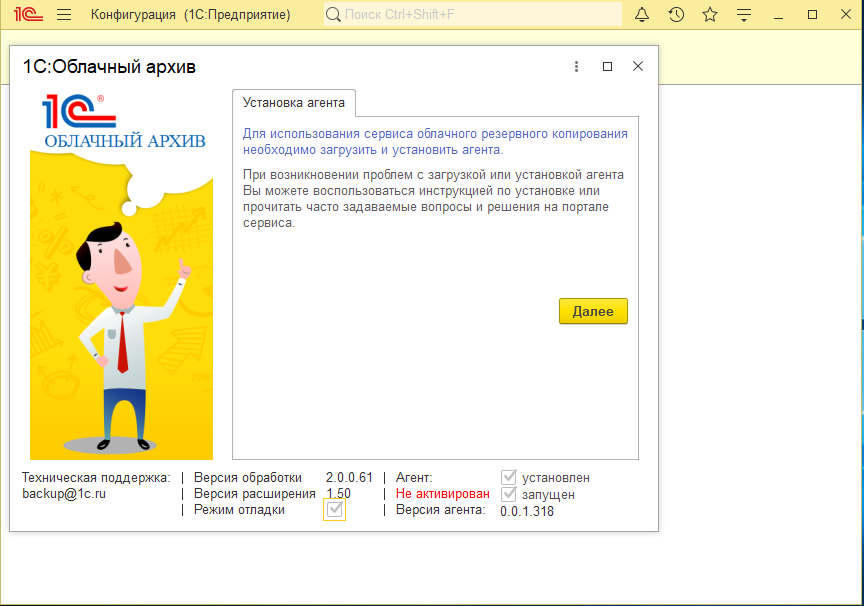The width and height of the screenshot is (864, 606).
Task: Click the Далее button
Action: click(x=593, y=311)
